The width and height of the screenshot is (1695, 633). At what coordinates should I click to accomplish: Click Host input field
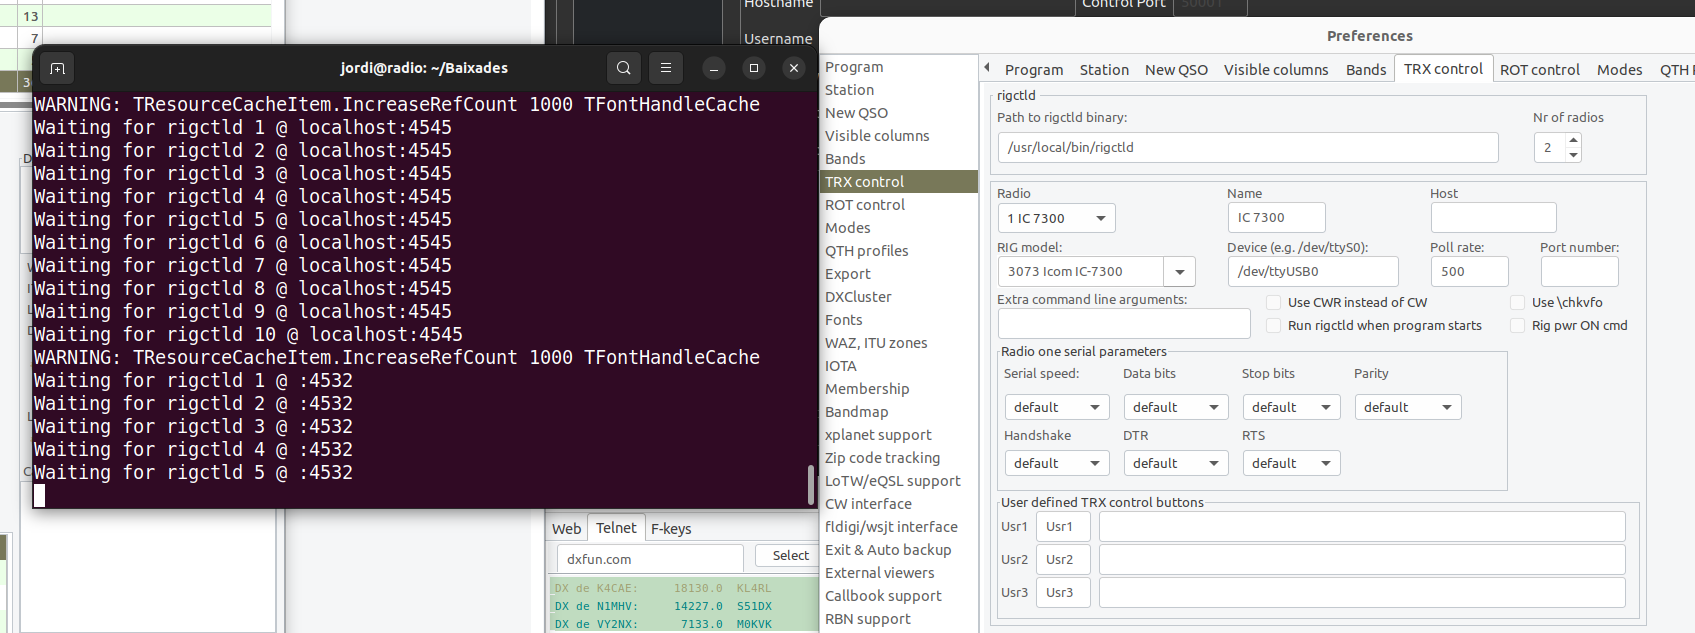coord(1493,217)
